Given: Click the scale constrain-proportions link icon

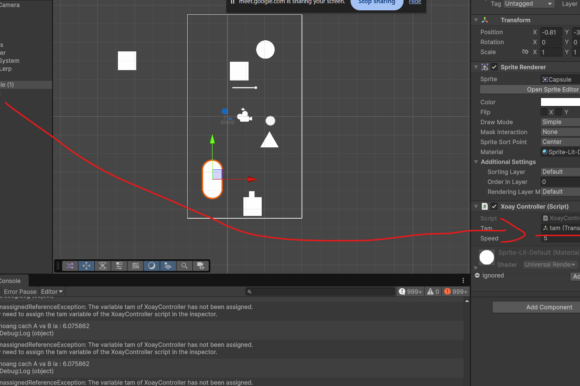Looking at the screenshot, I should pos(525,52).
